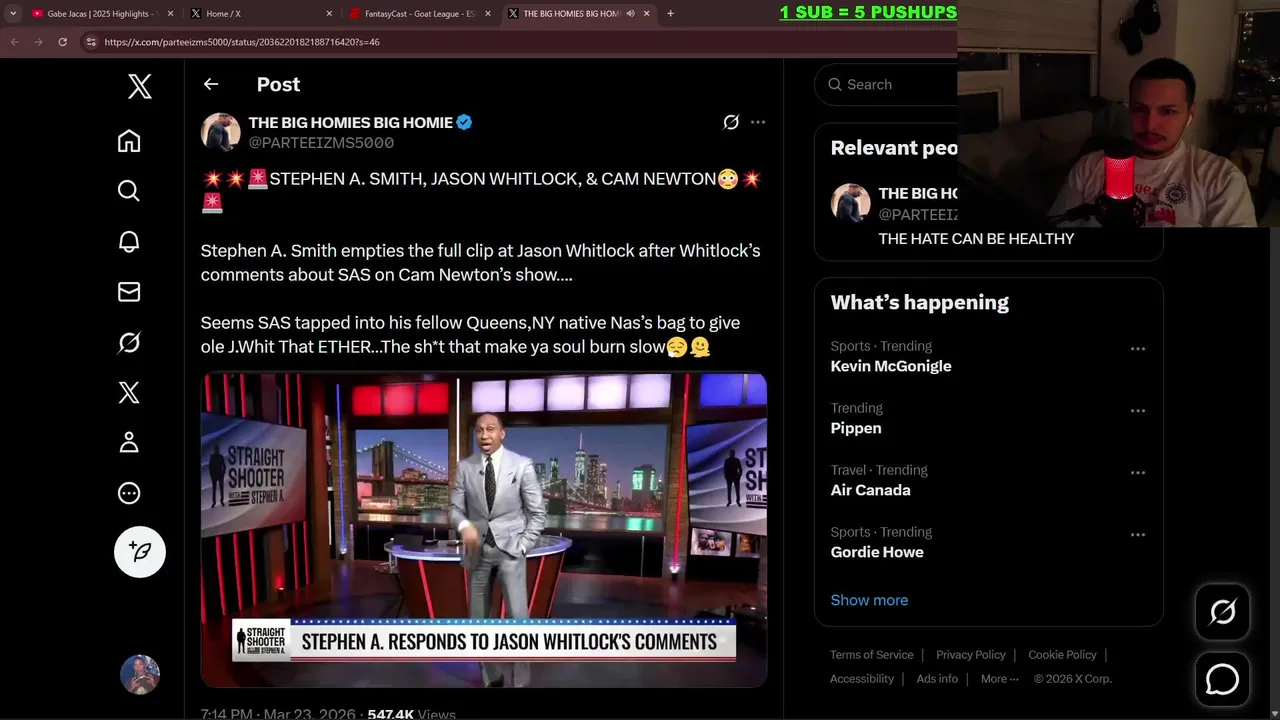Open Pippen trending topic
The width and height of the screenshot is (1280, 720).
coord(856,428)
